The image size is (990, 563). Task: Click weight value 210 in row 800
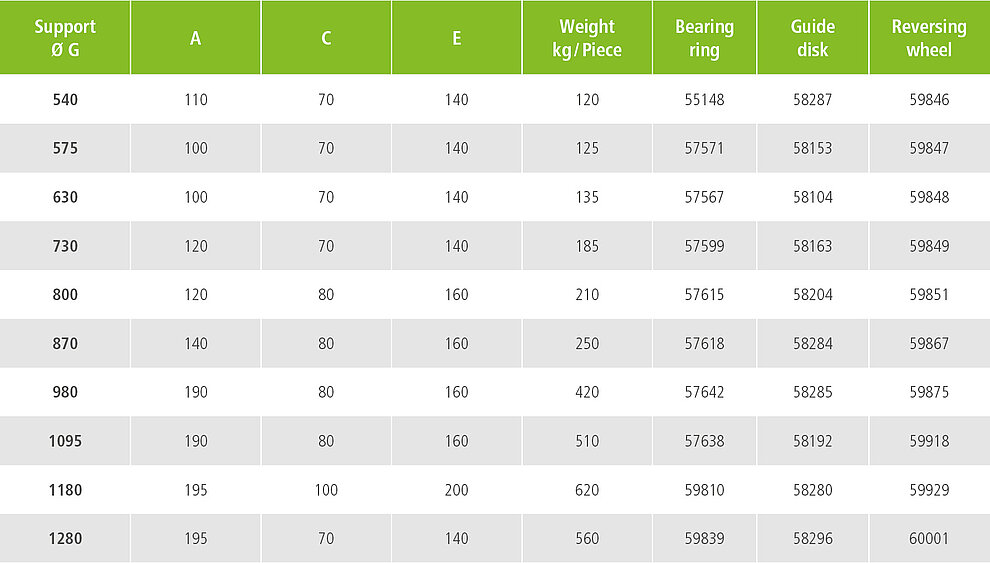587,295
